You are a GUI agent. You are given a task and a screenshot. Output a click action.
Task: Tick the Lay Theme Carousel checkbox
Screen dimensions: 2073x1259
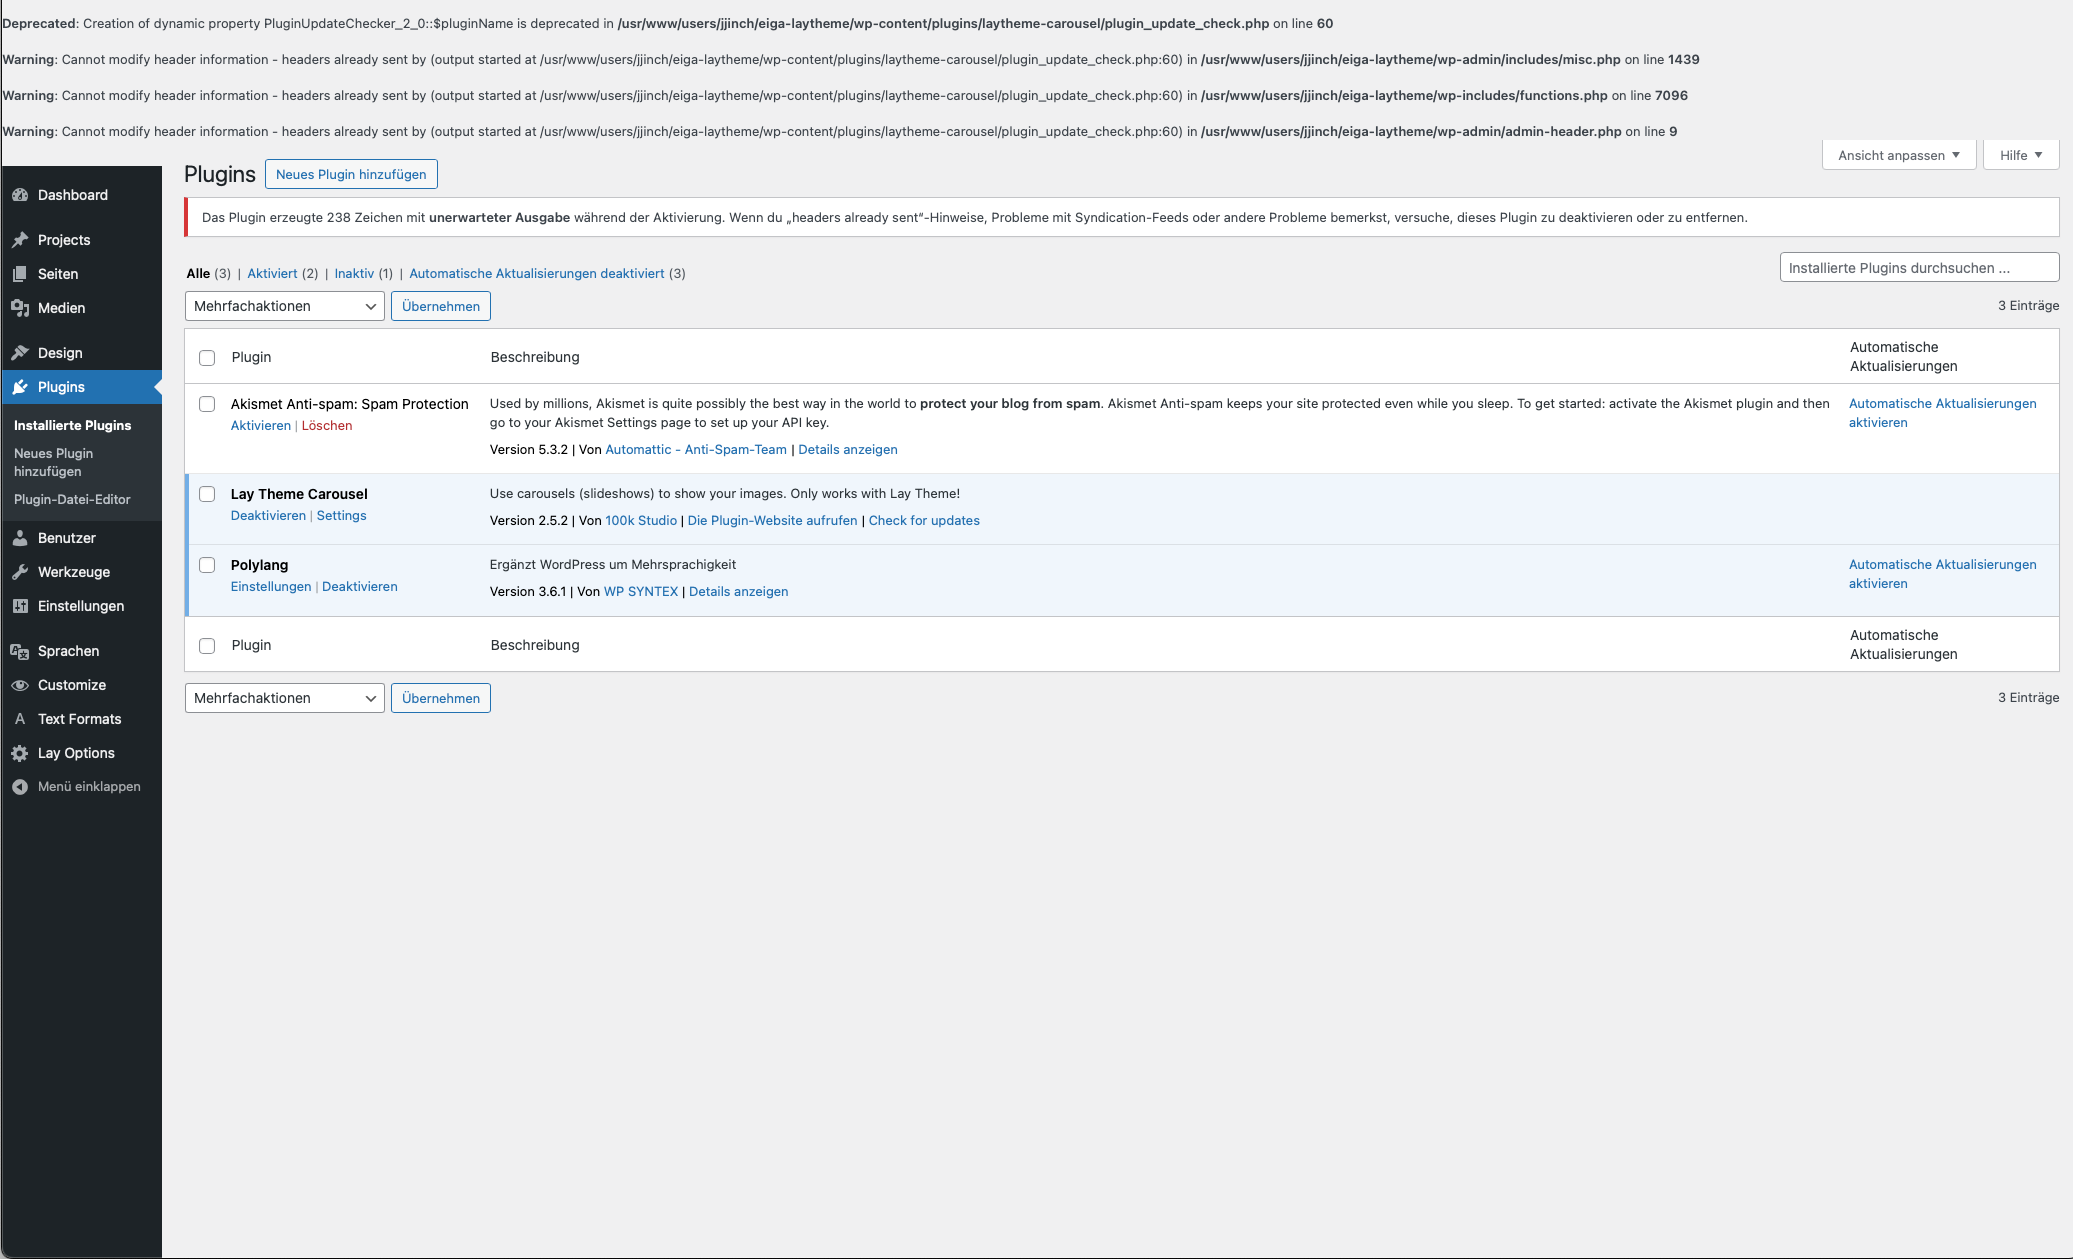tap(207, 494)
